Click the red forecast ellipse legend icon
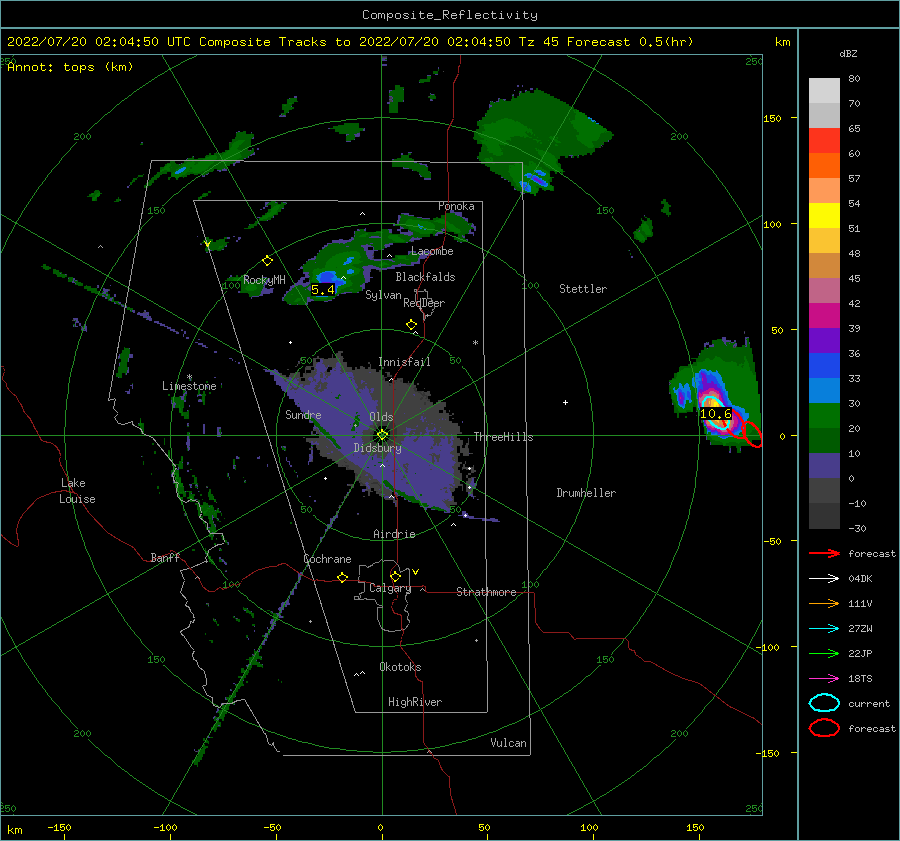900x841 pixels. pyautogui.click(x=824, y=728)
